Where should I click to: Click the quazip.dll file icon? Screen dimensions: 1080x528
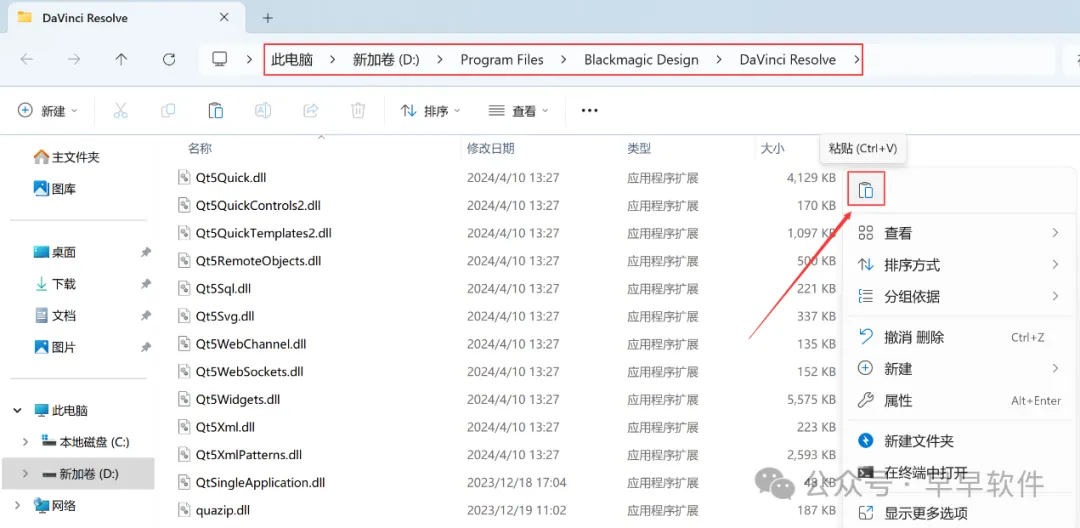tap(183, 510)
